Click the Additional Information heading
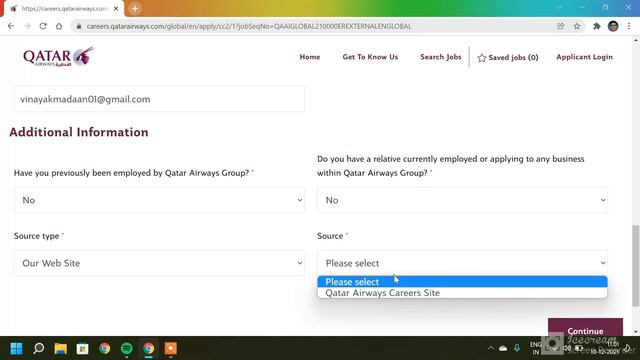The width and height of the screenshot is (640, 360). [79, 132]
